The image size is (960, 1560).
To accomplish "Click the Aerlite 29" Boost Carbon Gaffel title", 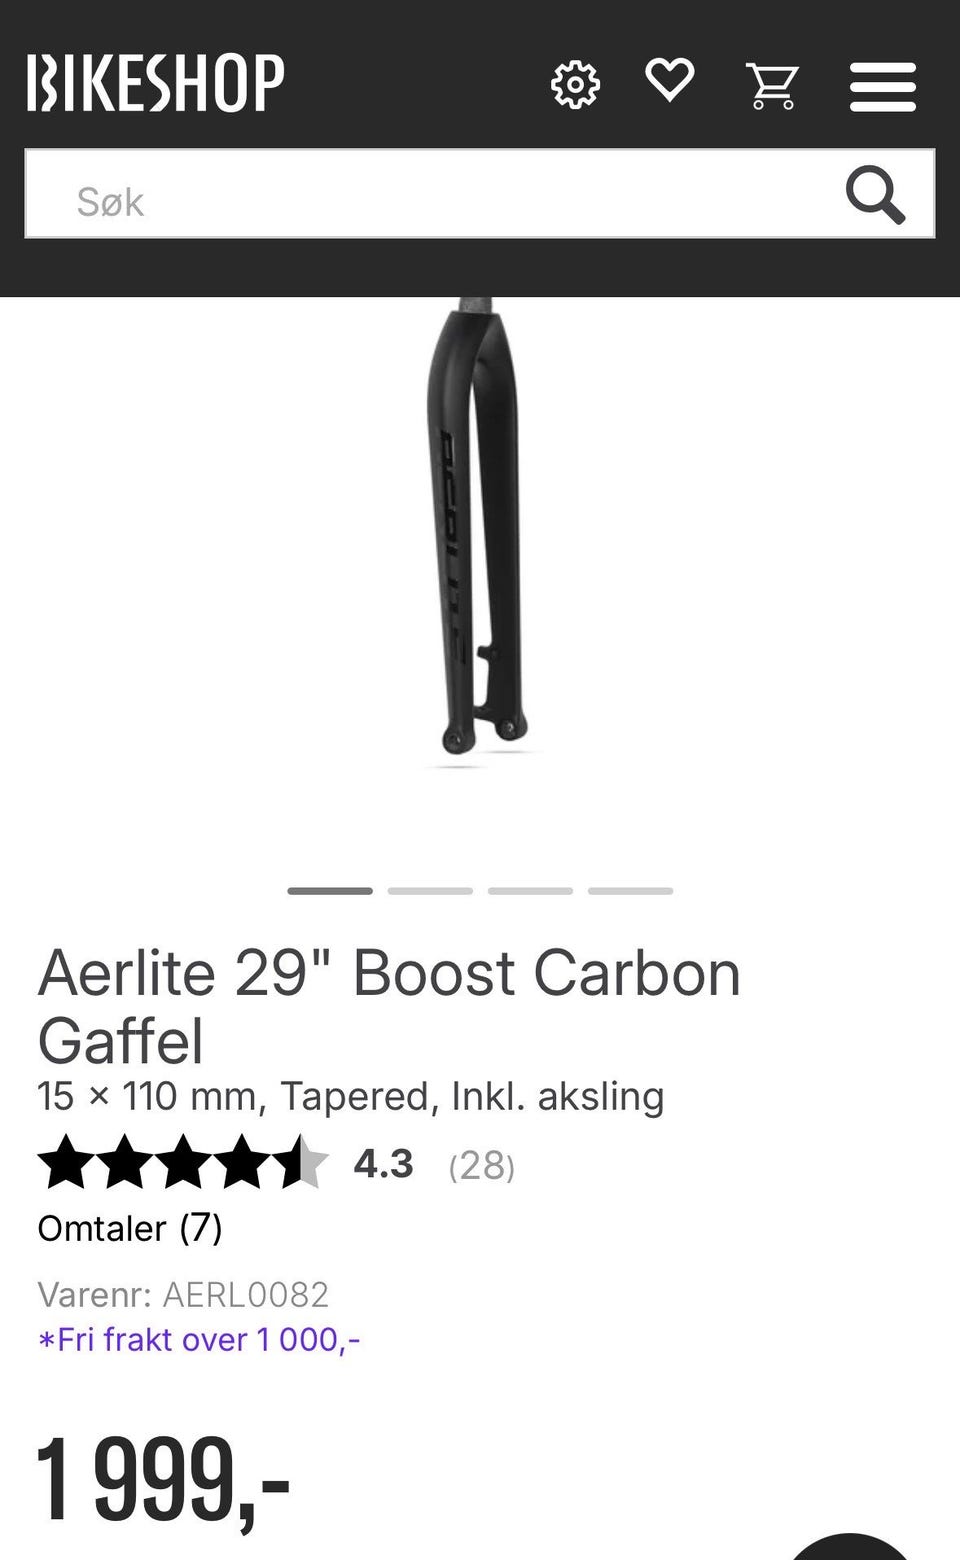I will (x=389, y=1006).
